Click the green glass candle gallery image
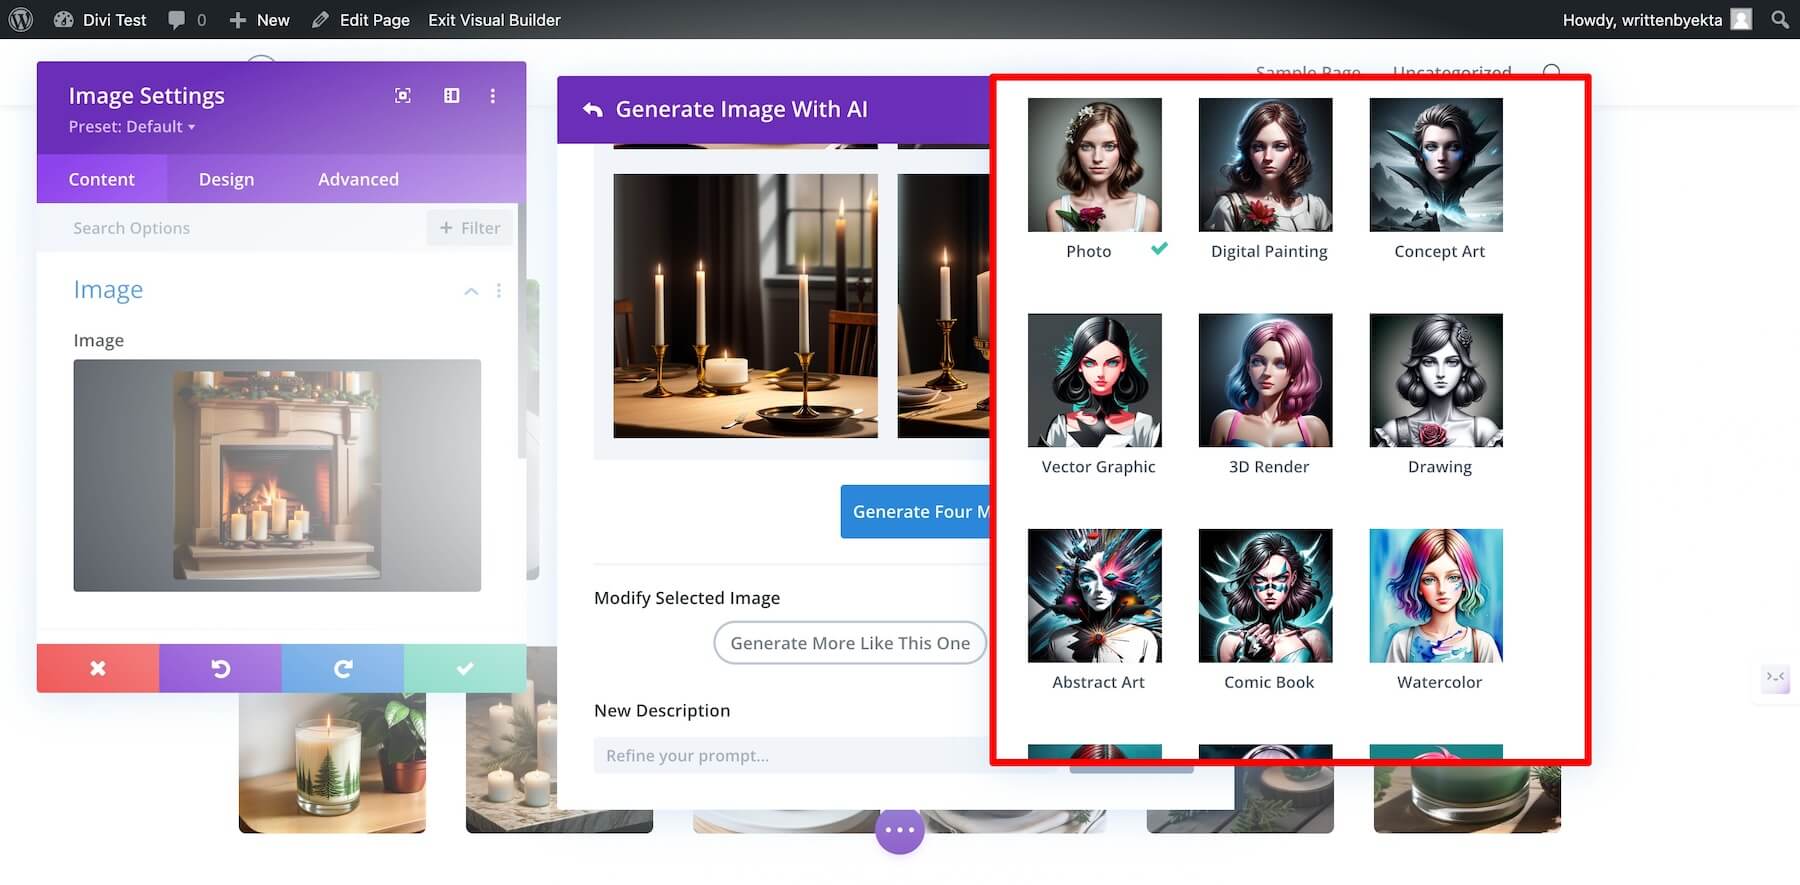The image size is (1800, 885). (1467, 798)
